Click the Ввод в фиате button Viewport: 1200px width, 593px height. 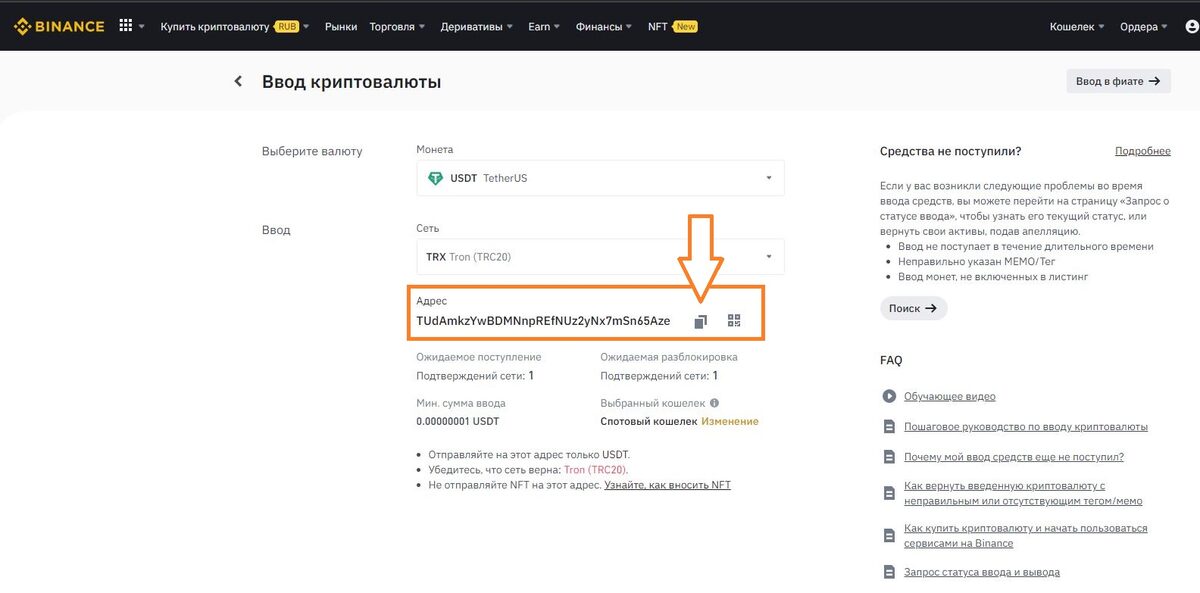point(1118,81)
